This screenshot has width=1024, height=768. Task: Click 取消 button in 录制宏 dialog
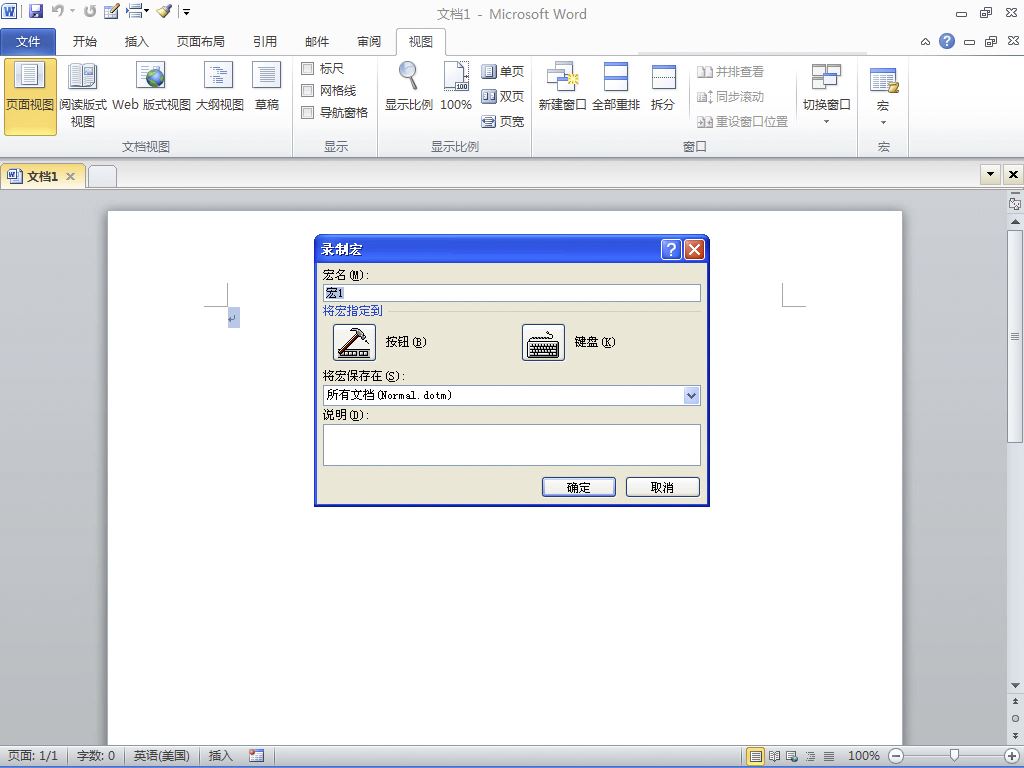pyautogui.click(x=662, y=487)
